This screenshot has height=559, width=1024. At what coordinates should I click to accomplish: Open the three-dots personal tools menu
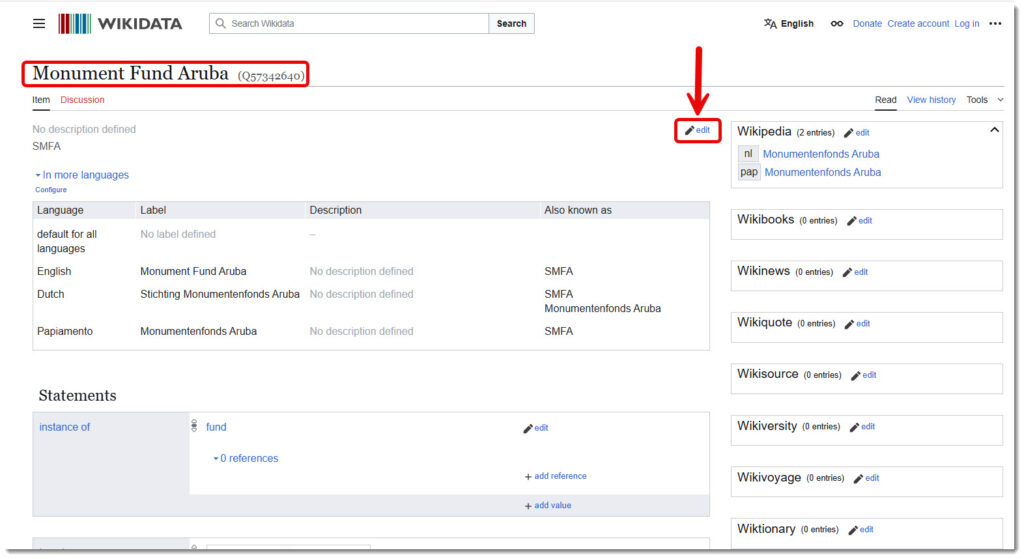(x=995, y=24)
